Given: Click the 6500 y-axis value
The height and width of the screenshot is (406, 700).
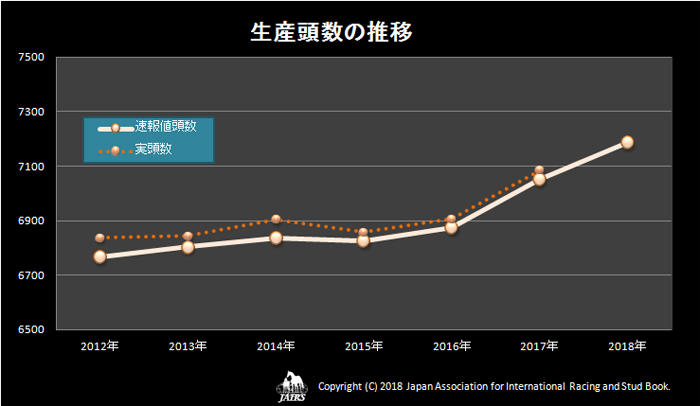Looking at the screenshot, I should point(31,330).
